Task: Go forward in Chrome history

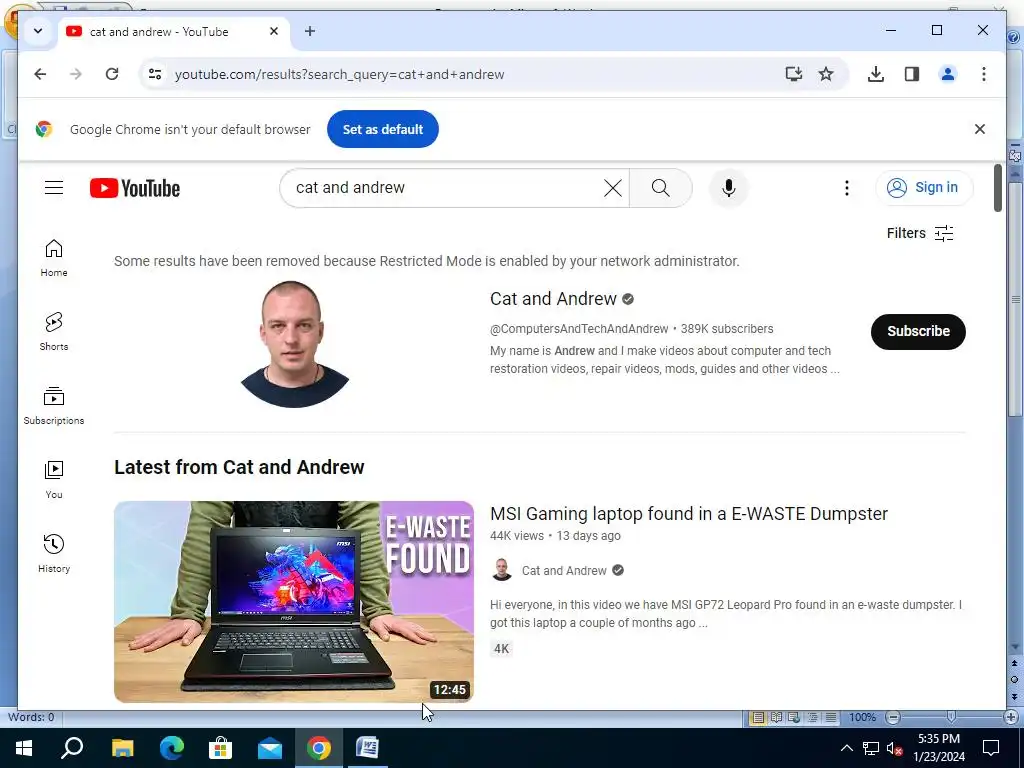Action: pos(76,74)
